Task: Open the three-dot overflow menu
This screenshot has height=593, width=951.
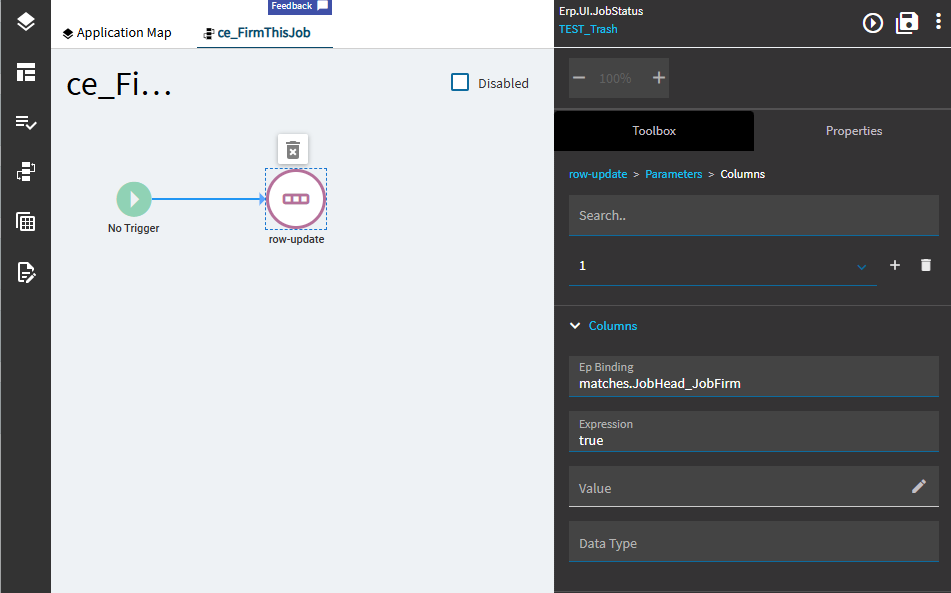Action: click(938, 22)
